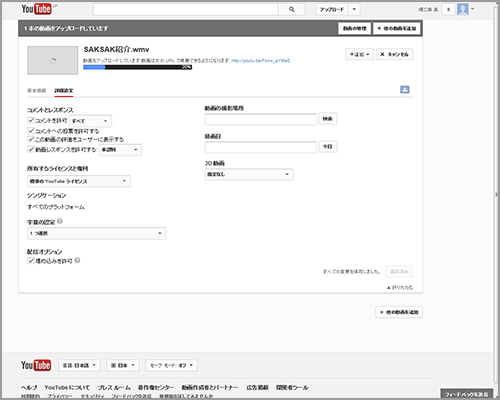This screenshot has width=500, height=400.
Task: Open the すべて comment permission dropdown
Action: coord(90,121)
